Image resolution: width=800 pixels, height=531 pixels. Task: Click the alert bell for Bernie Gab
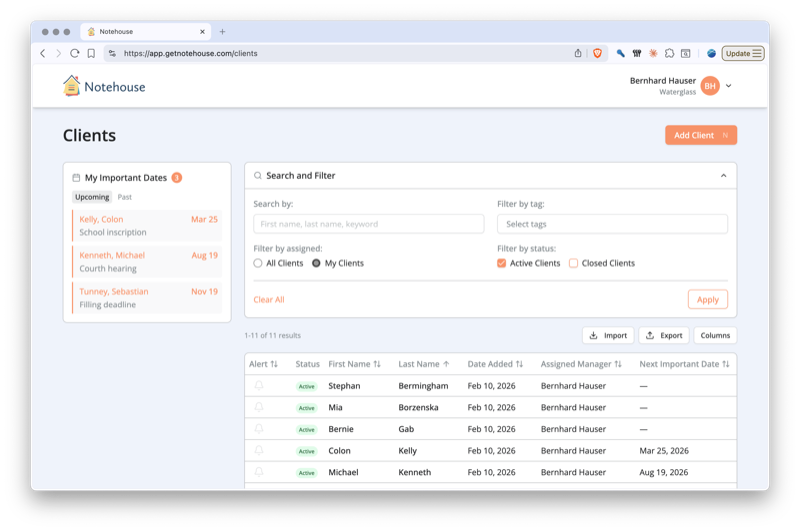[x=259, y=429]
